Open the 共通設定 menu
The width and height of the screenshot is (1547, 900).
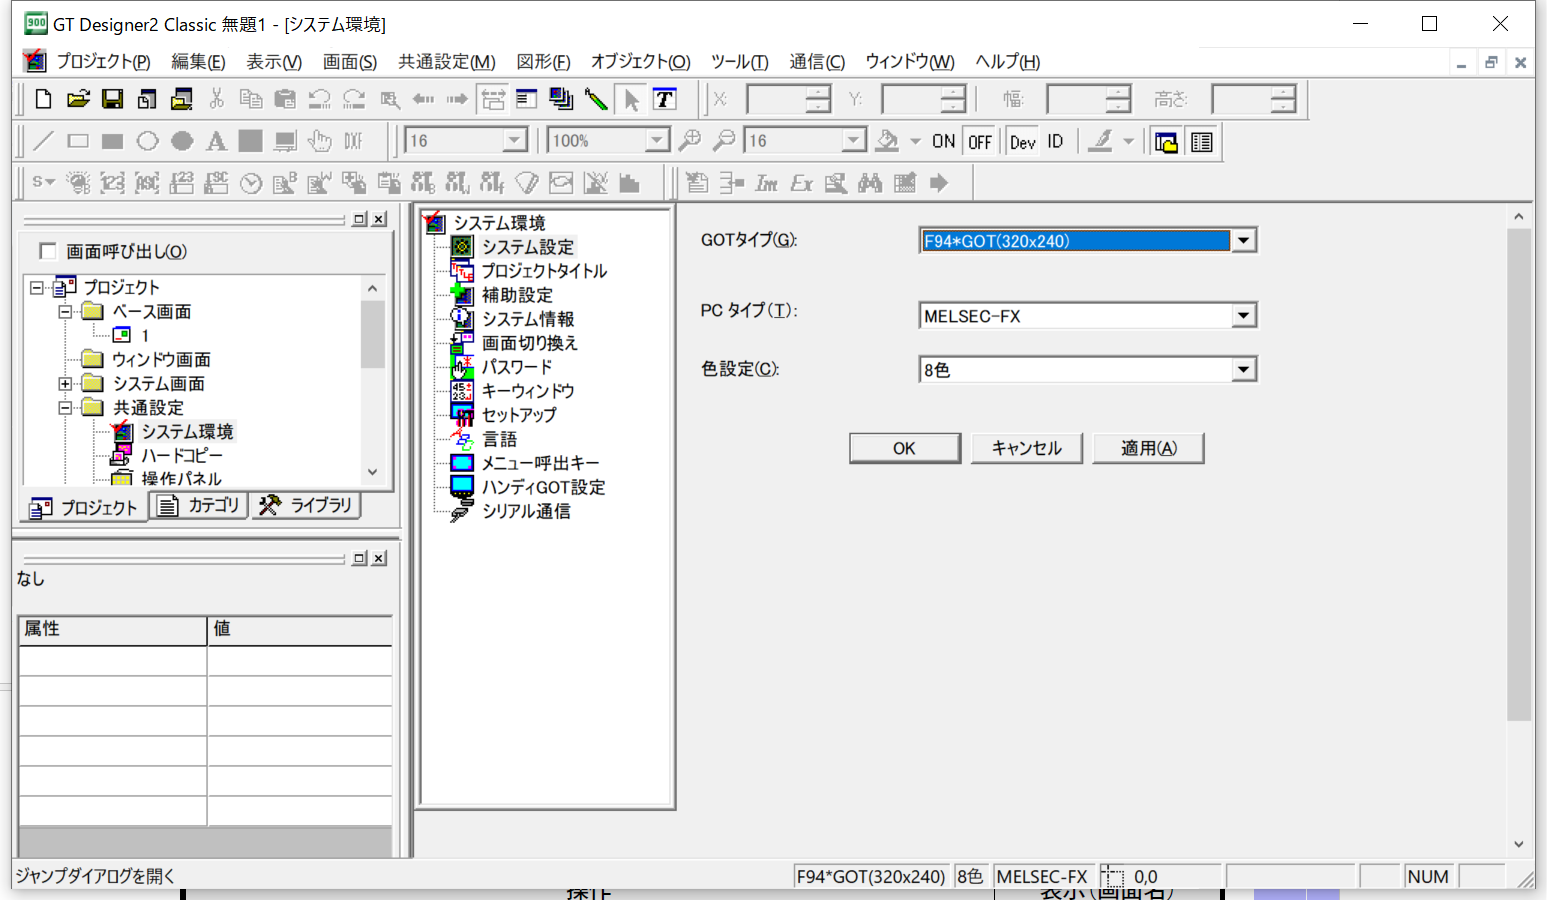tap(446, 62)
